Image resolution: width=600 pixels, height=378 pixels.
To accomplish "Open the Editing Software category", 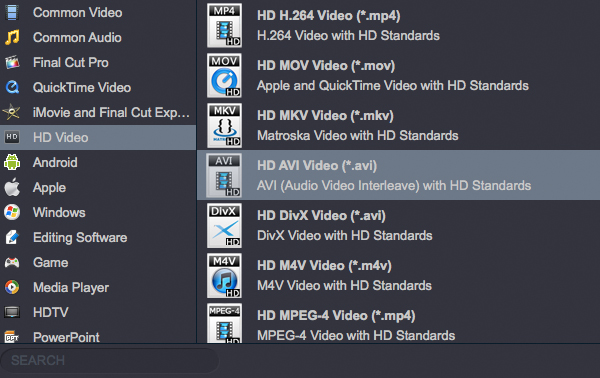I will 98,237.
